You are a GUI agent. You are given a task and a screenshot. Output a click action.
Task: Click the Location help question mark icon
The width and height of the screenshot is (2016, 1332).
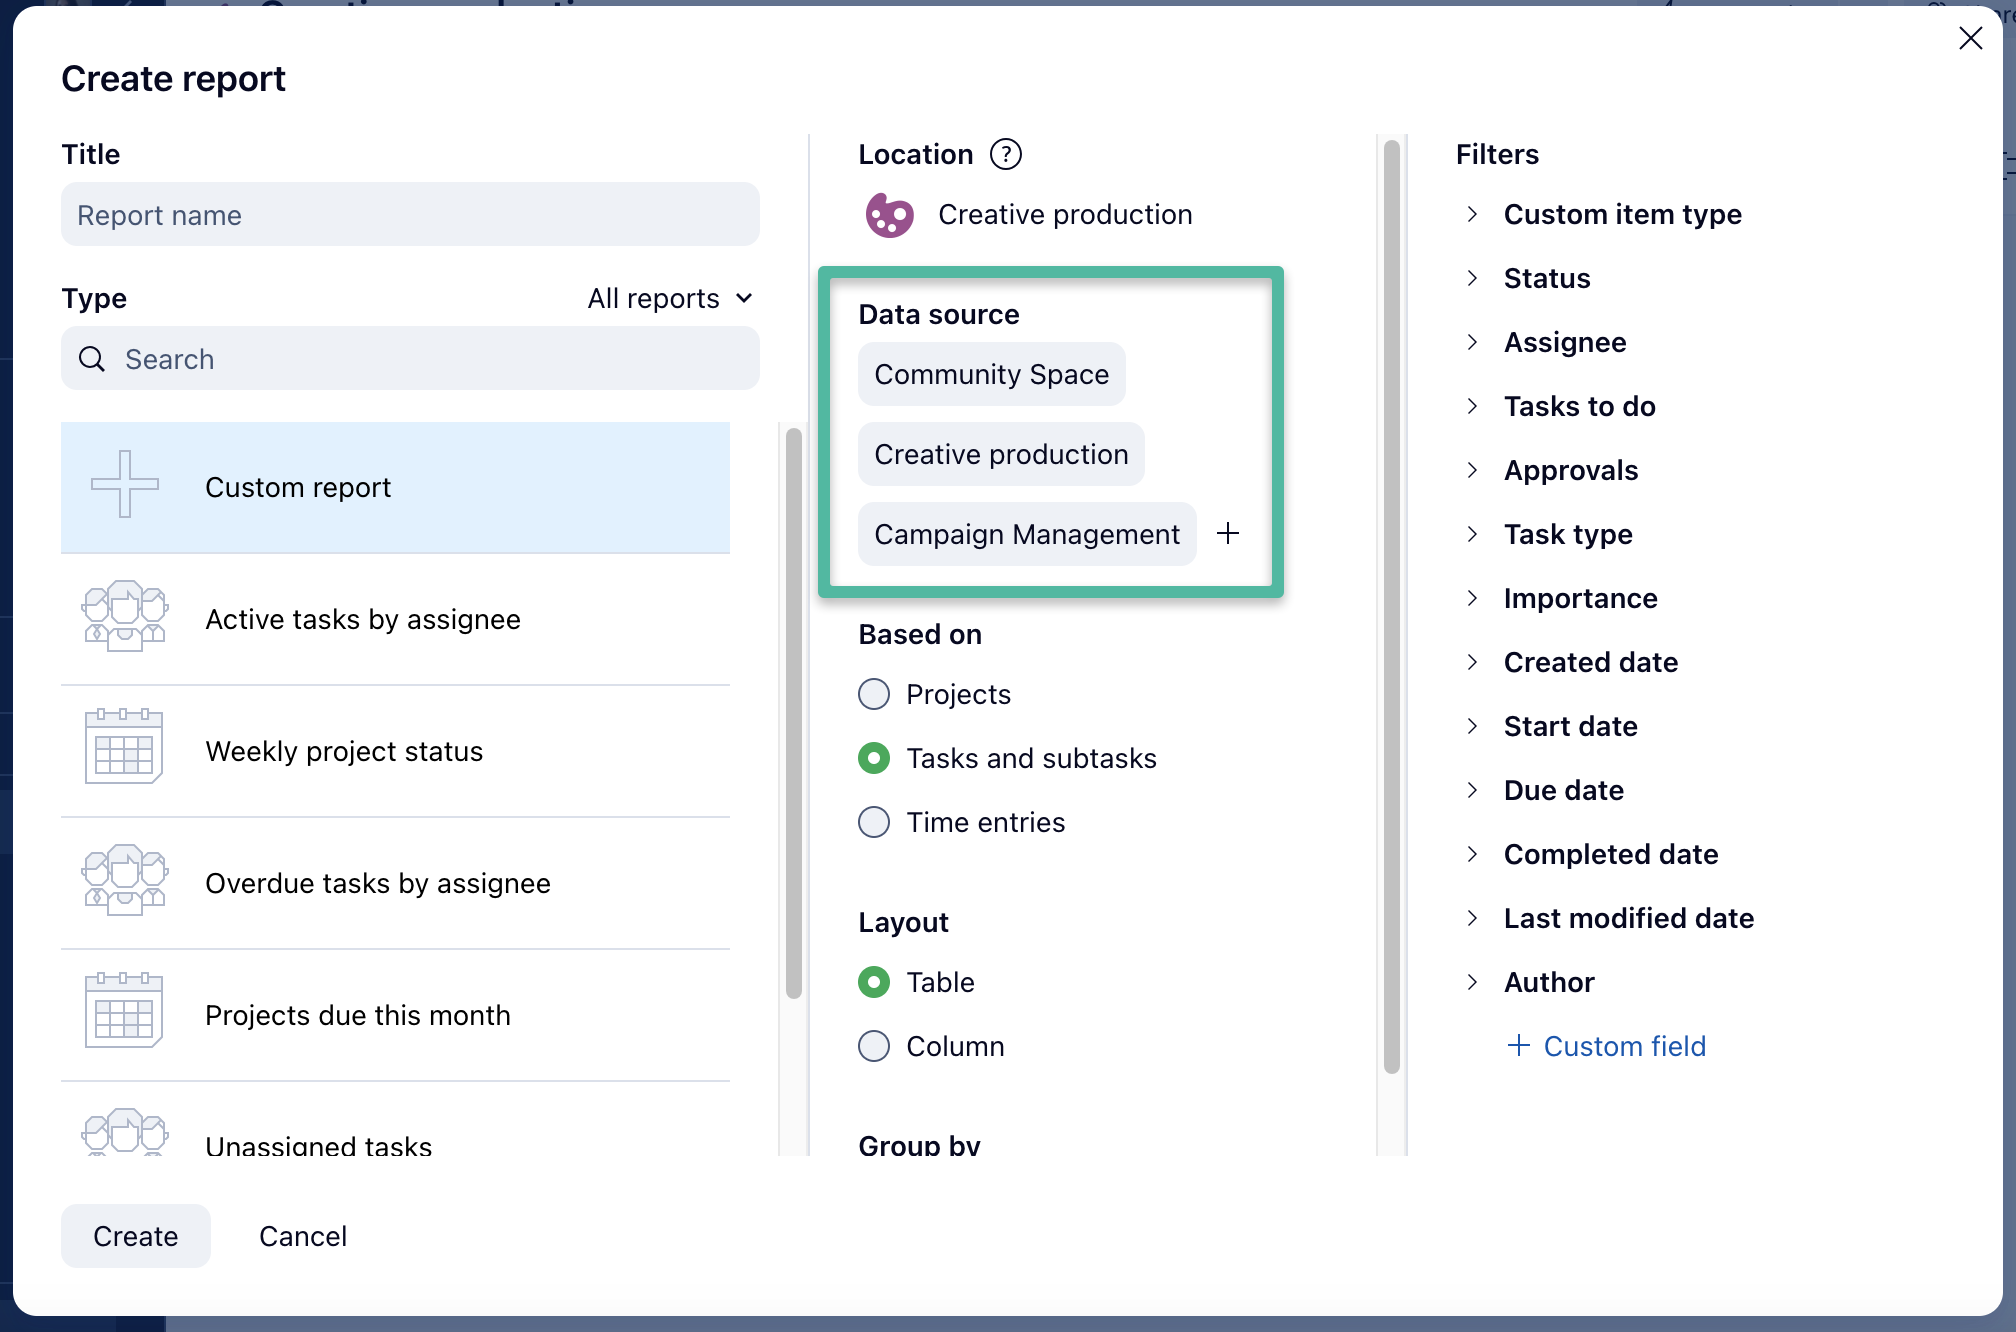click(1005, 154)
